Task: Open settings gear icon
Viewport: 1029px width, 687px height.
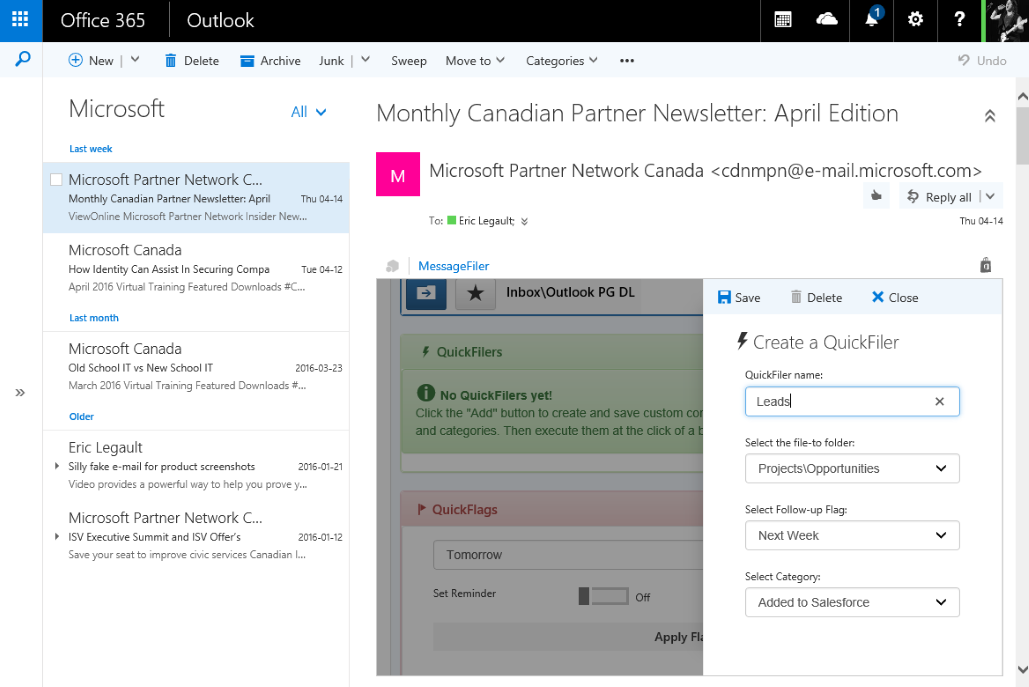Action: point(915,20)
